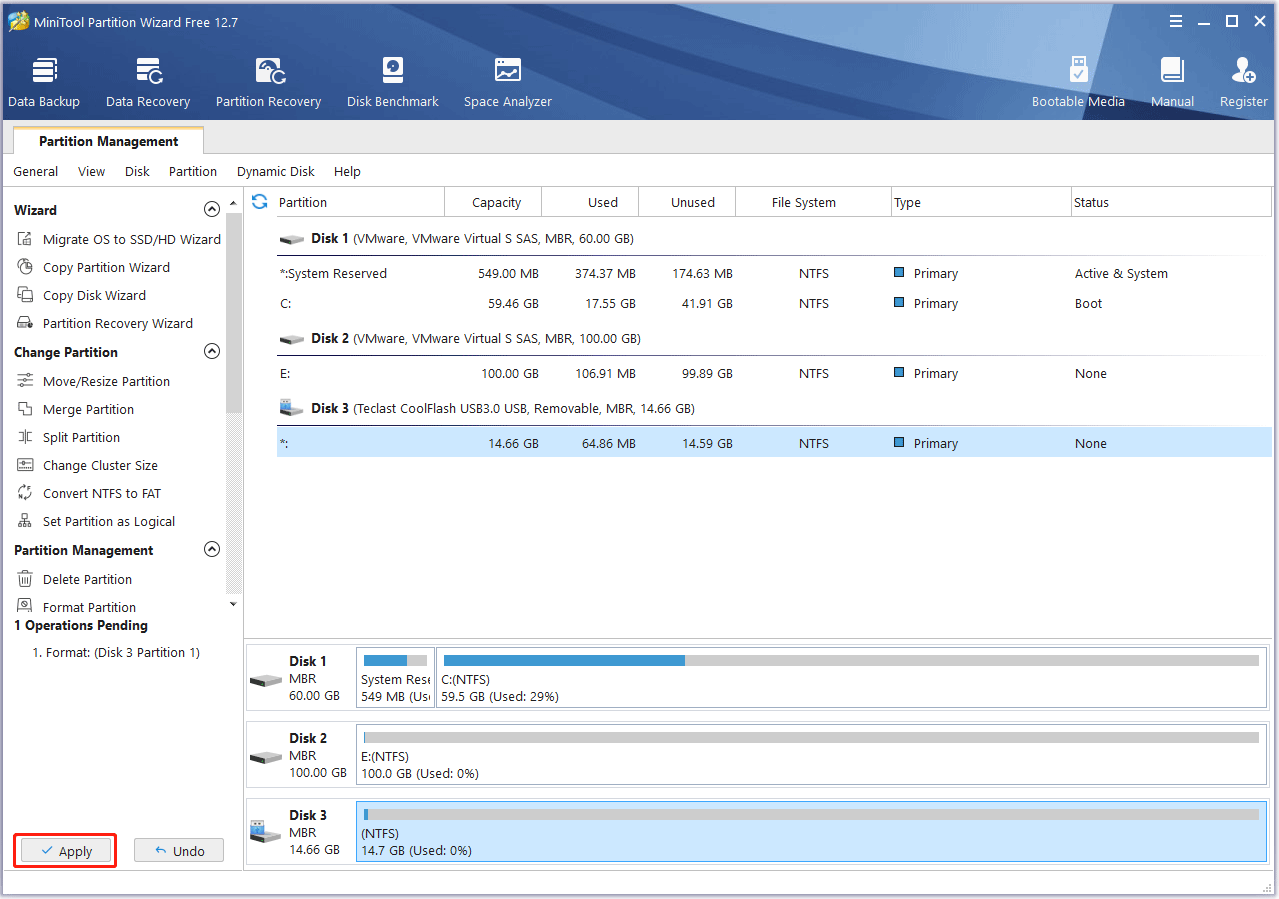Select the E:(NTFS) block in the disk map
This screenshot has height=899, width=1279.
point(811,754)
